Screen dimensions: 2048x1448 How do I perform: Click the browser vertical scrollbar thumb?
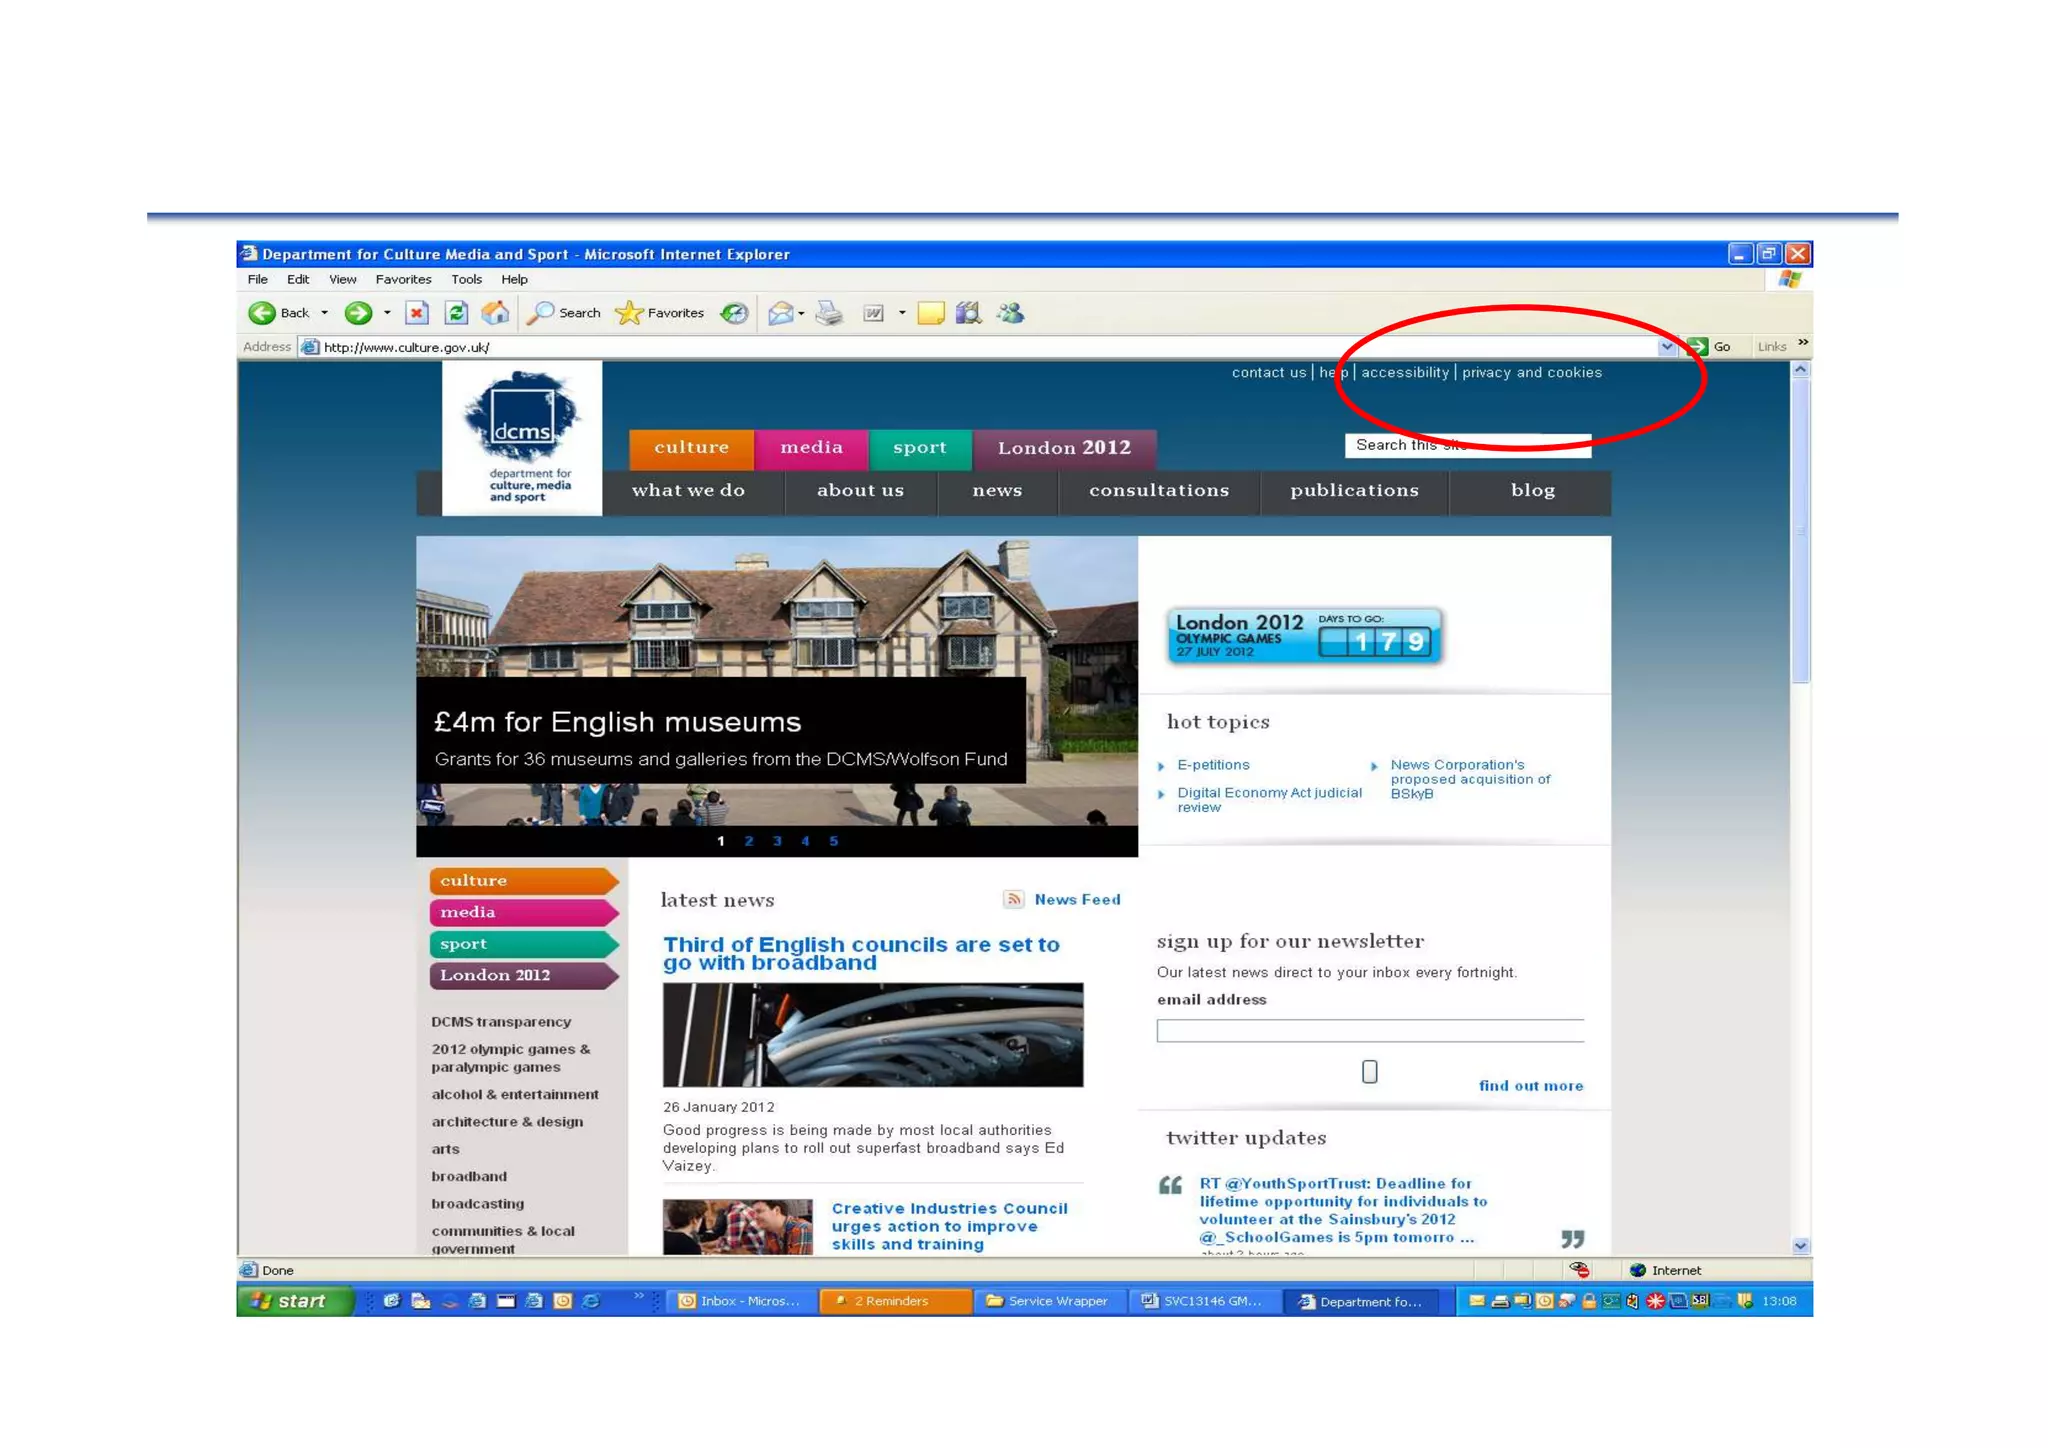[1800, 530]
